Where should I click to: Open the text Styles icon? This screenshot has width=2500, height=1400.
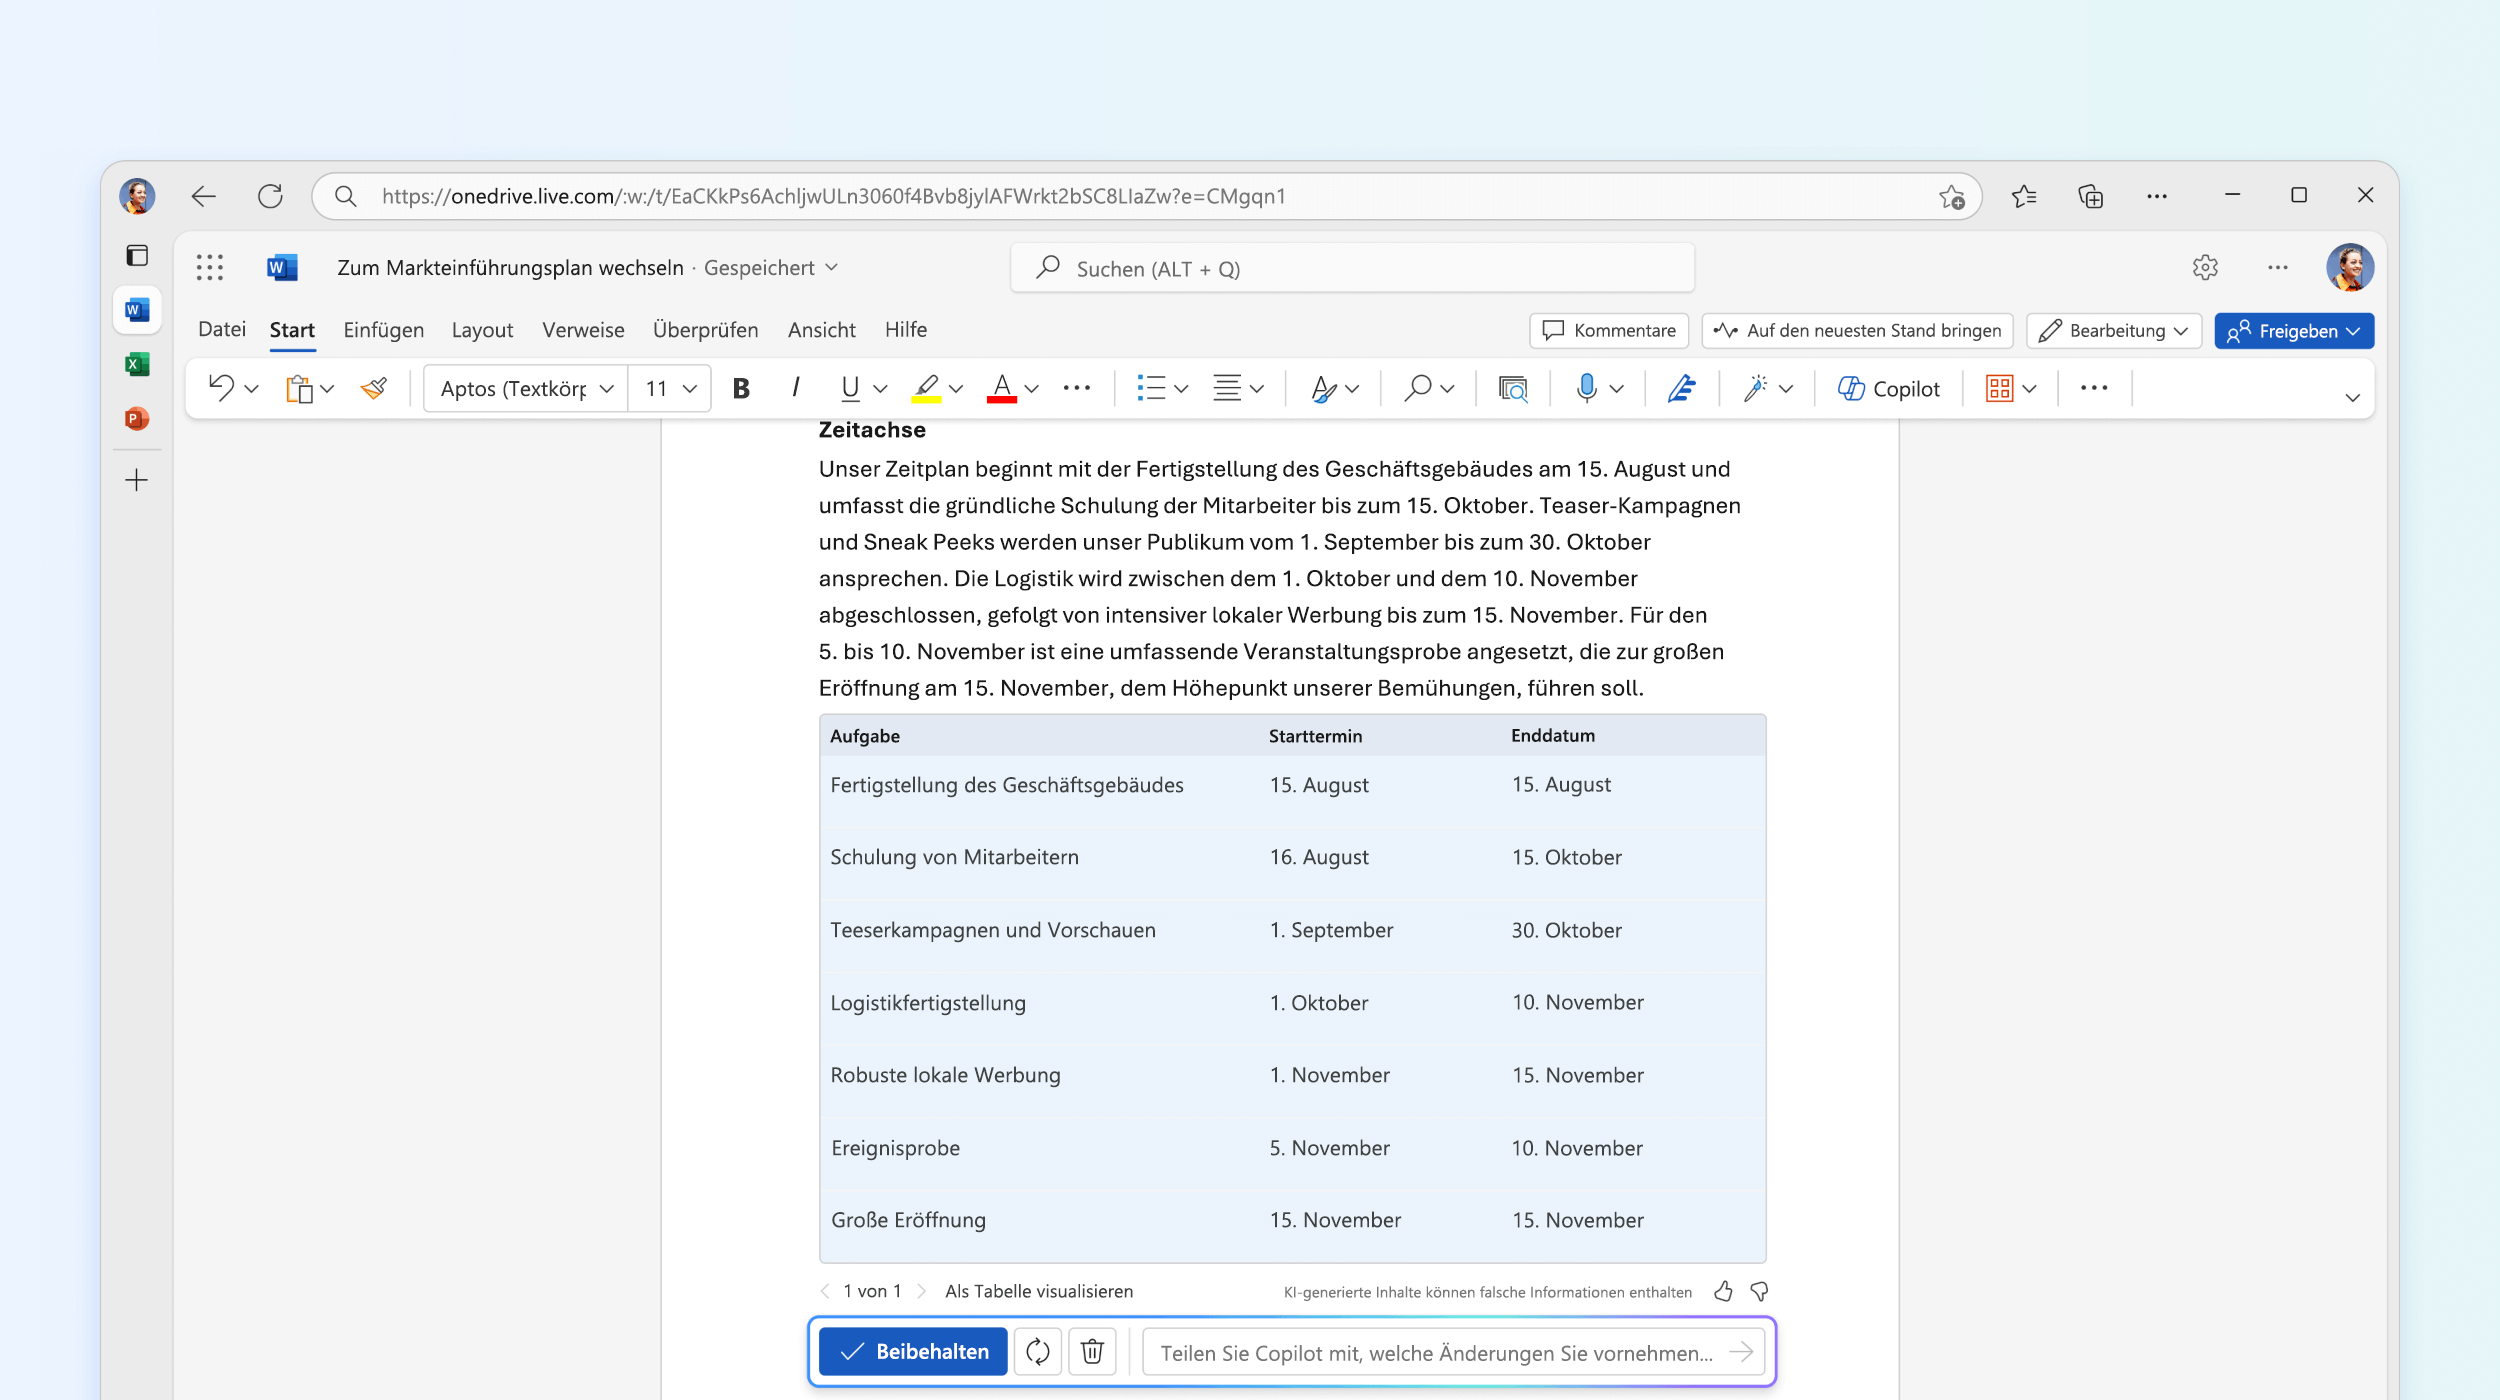[1323, 388]
